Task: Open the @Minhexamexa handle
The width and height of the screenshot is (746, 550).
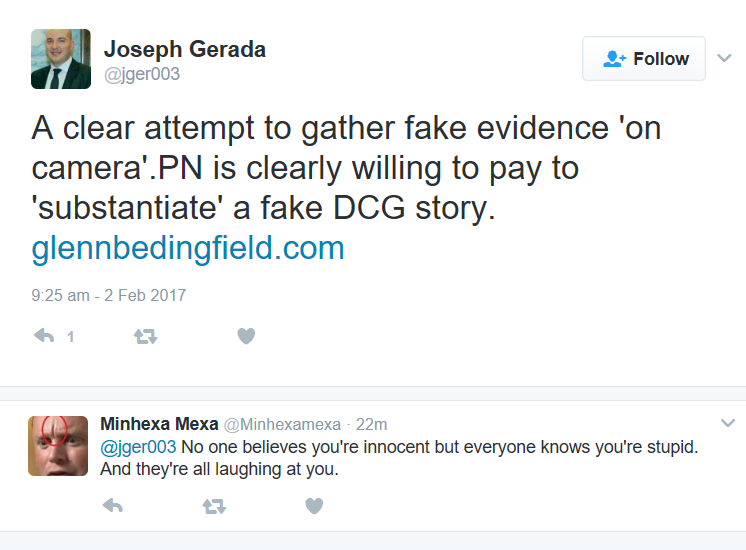Action: 281,424
